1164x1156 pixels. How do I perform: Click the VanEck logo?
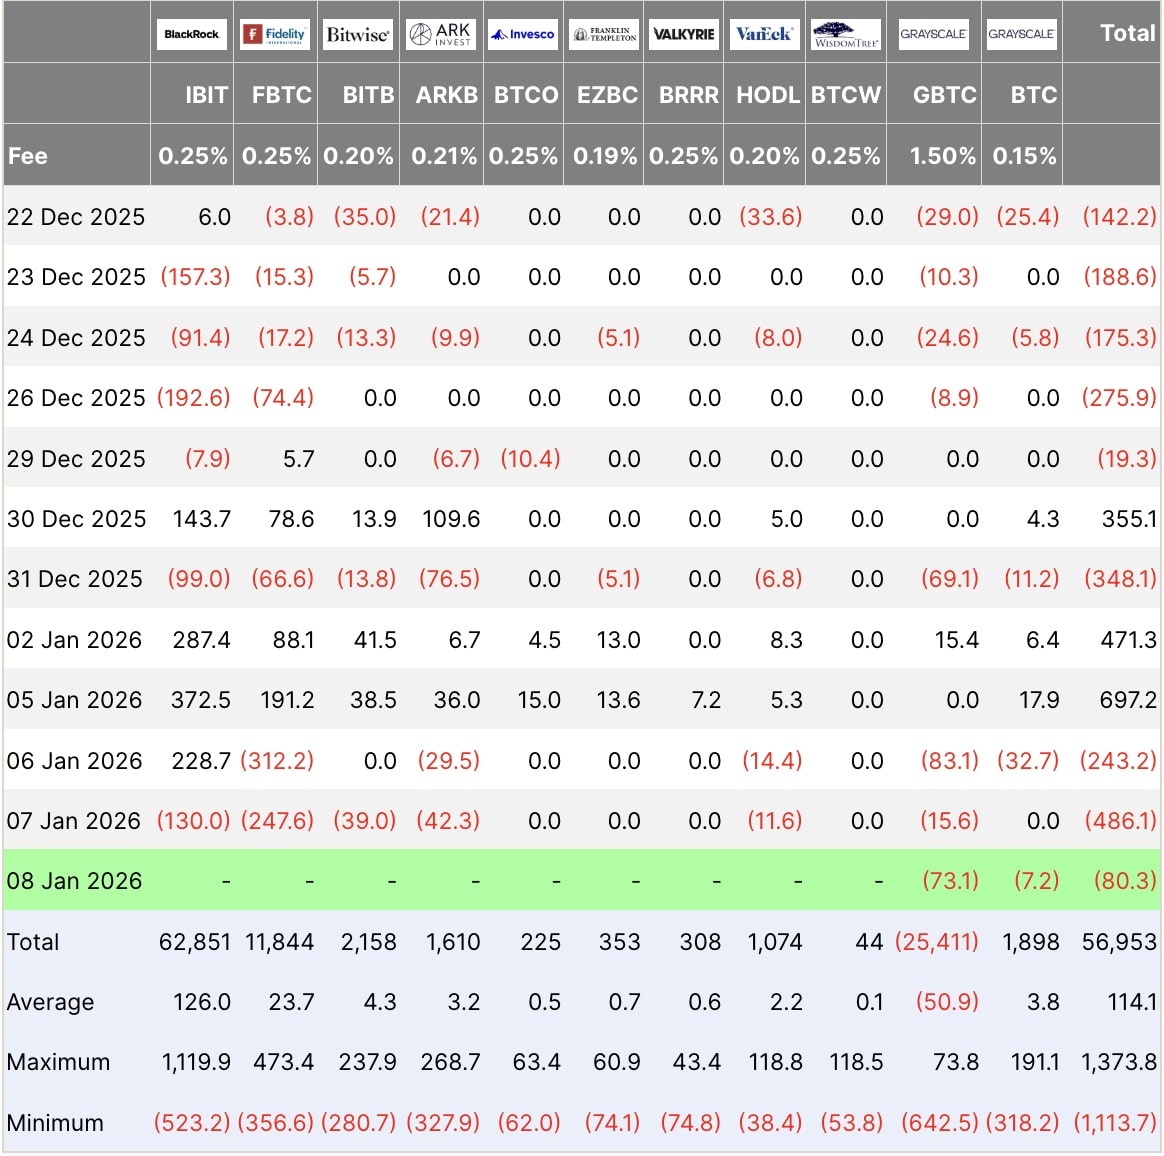click(764, 34)
